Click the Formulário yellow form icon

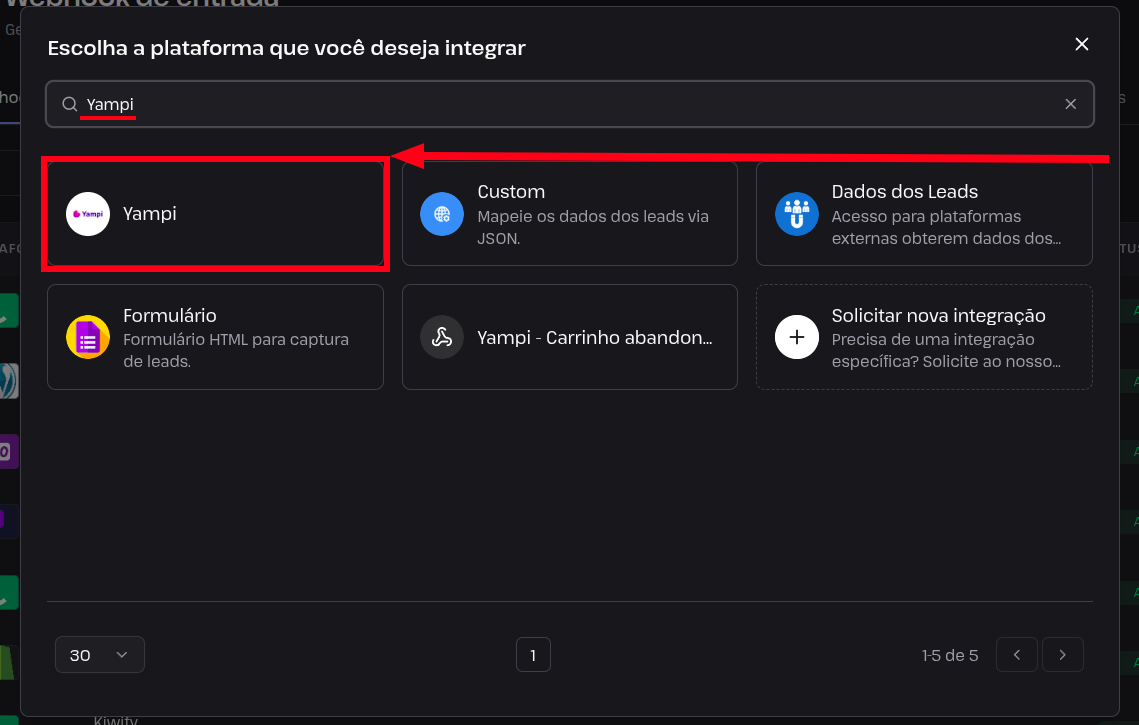88,337
